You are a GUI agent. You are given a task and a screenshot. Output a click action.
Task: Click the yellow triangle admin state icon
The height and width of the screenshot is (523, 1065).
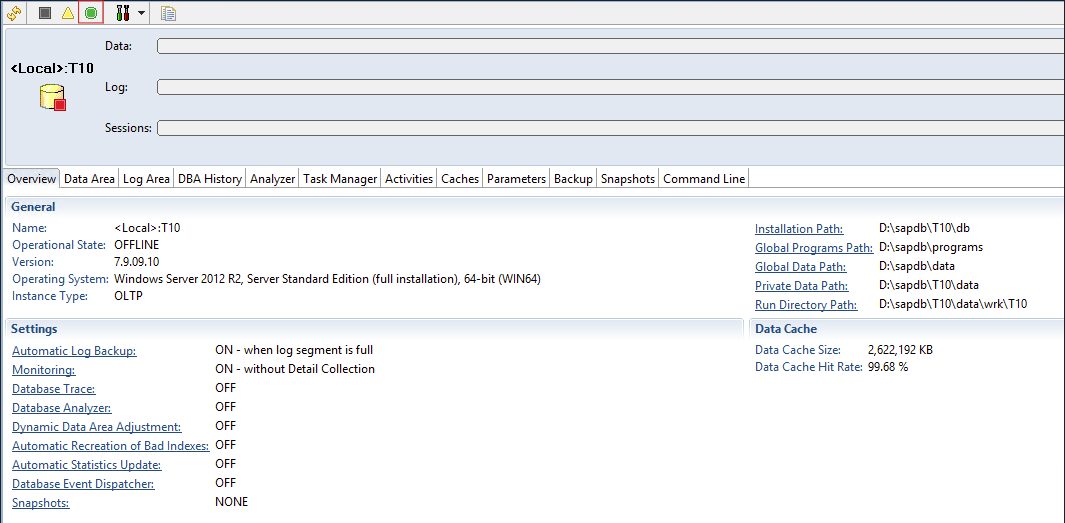click(68, 12)
